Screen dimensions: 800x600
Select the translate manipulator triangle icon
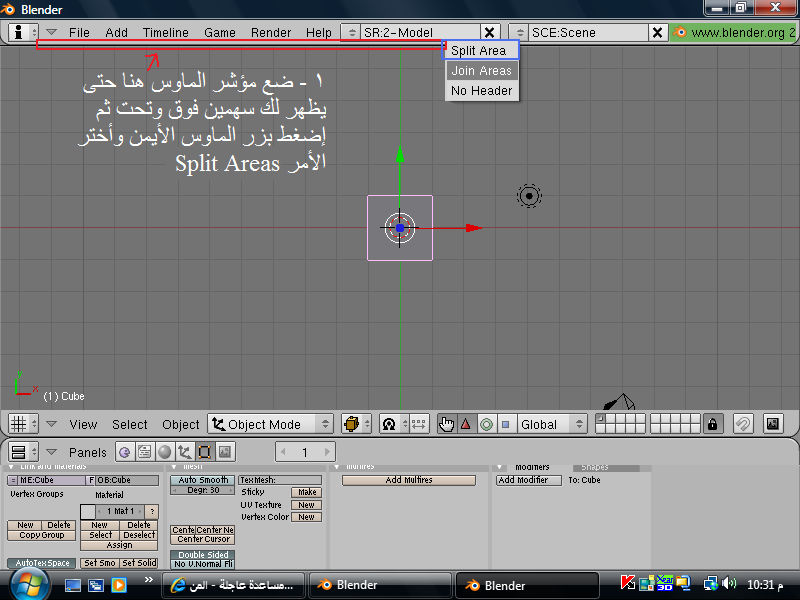point(466,424)
